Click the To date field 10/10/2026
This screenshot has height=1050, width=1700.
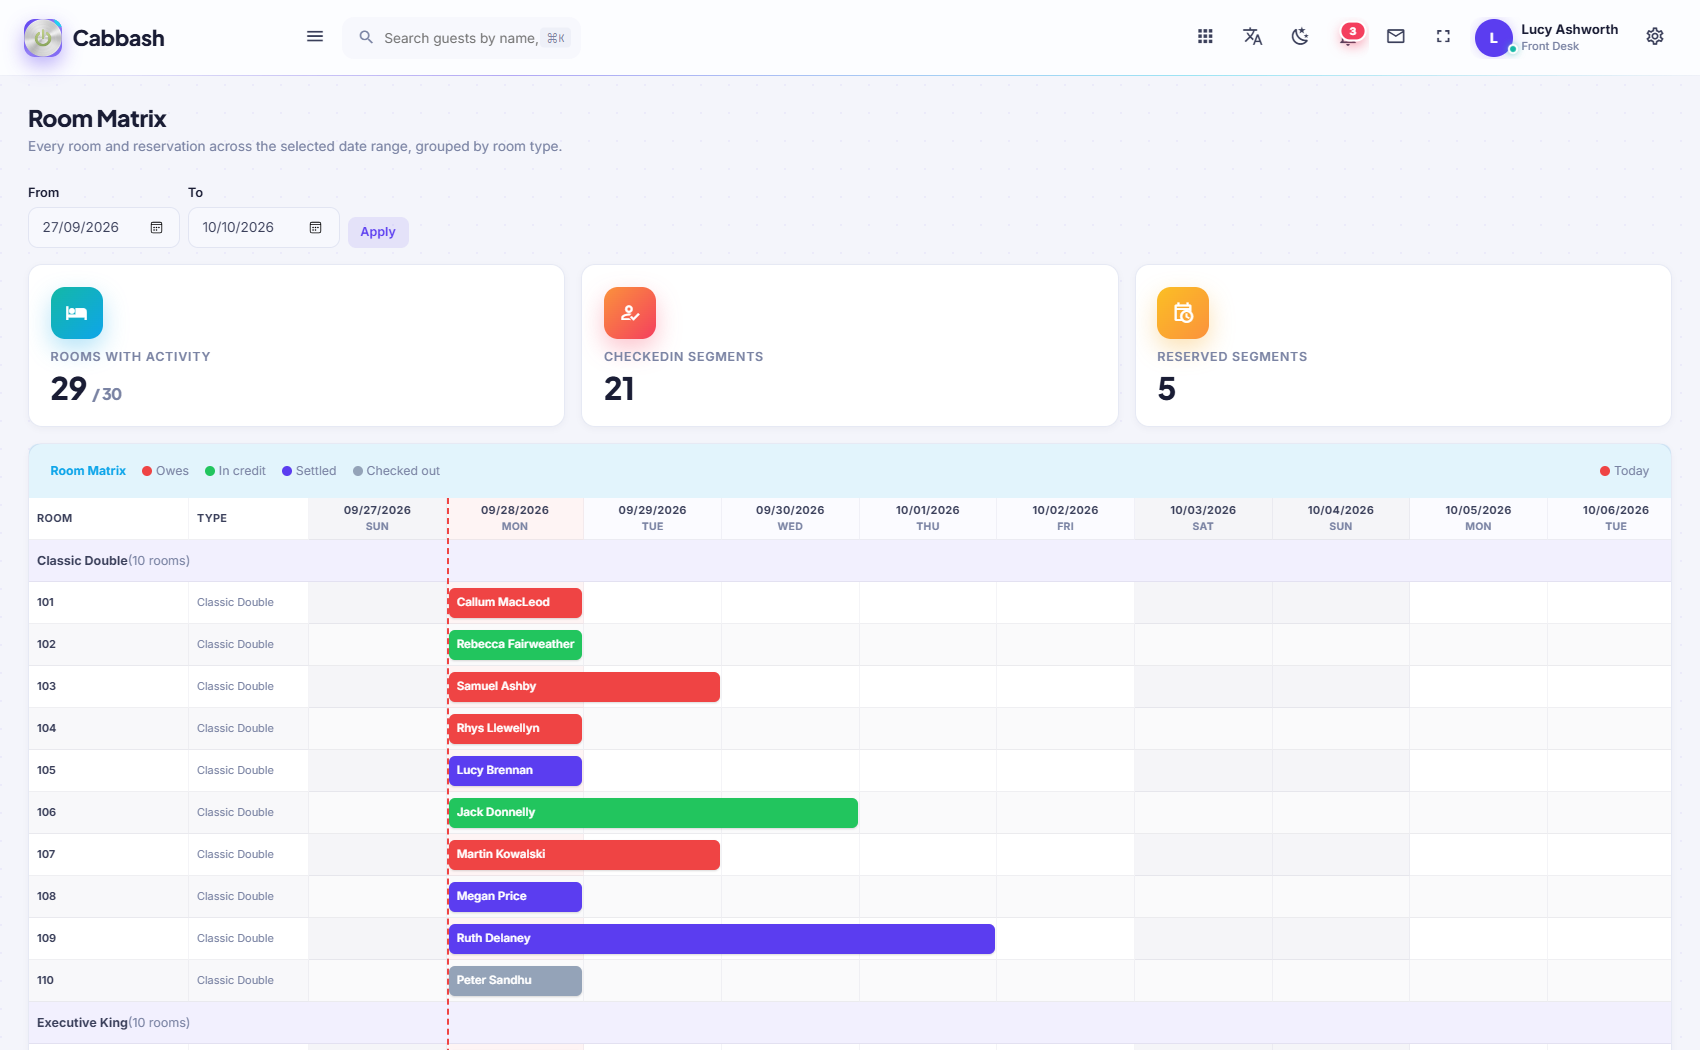[264, 228]
